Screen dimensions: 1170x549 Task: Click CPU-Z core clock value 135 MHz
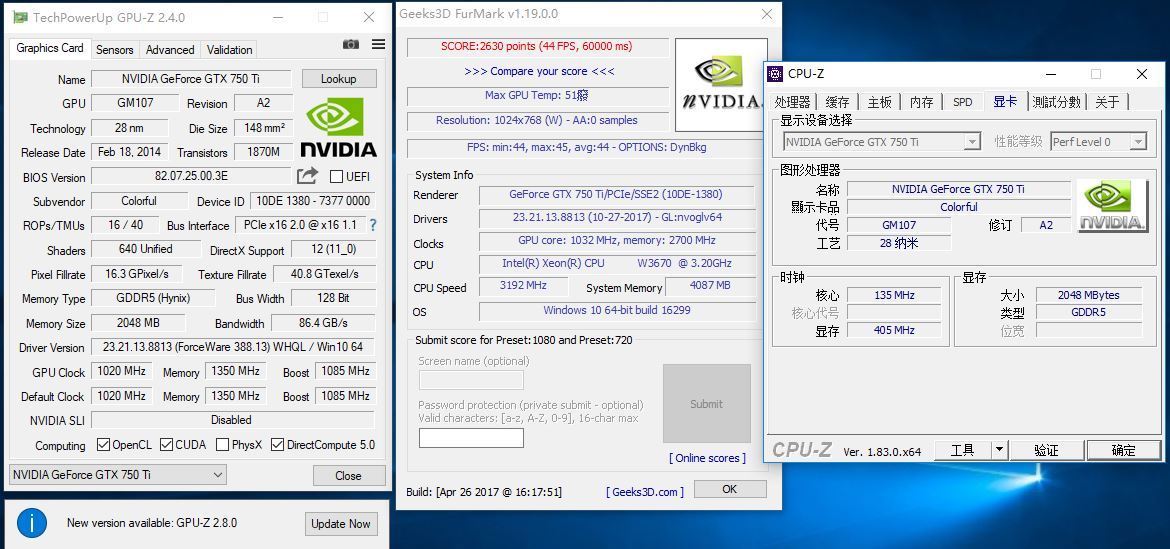894,295
